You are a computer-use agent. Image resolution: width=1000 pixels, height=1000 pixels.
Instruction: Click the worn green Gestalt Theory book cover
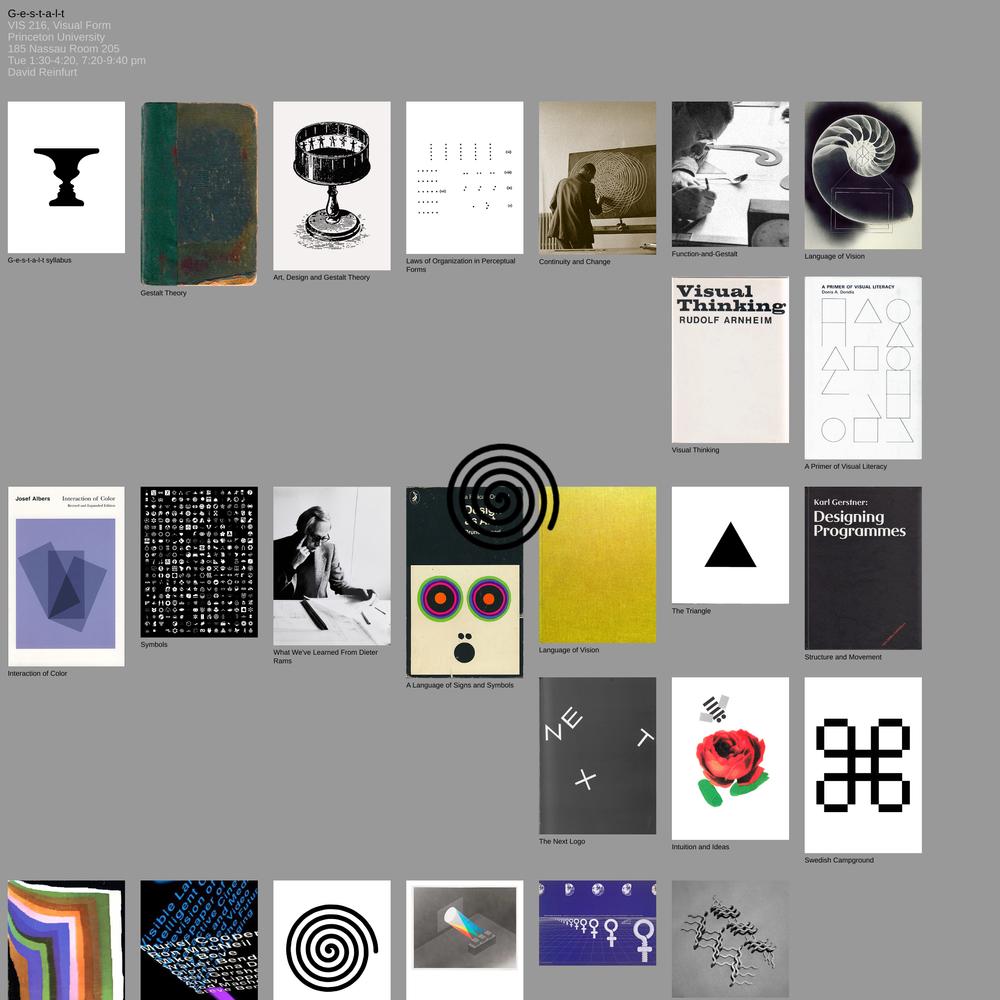[x=199, y=193]
